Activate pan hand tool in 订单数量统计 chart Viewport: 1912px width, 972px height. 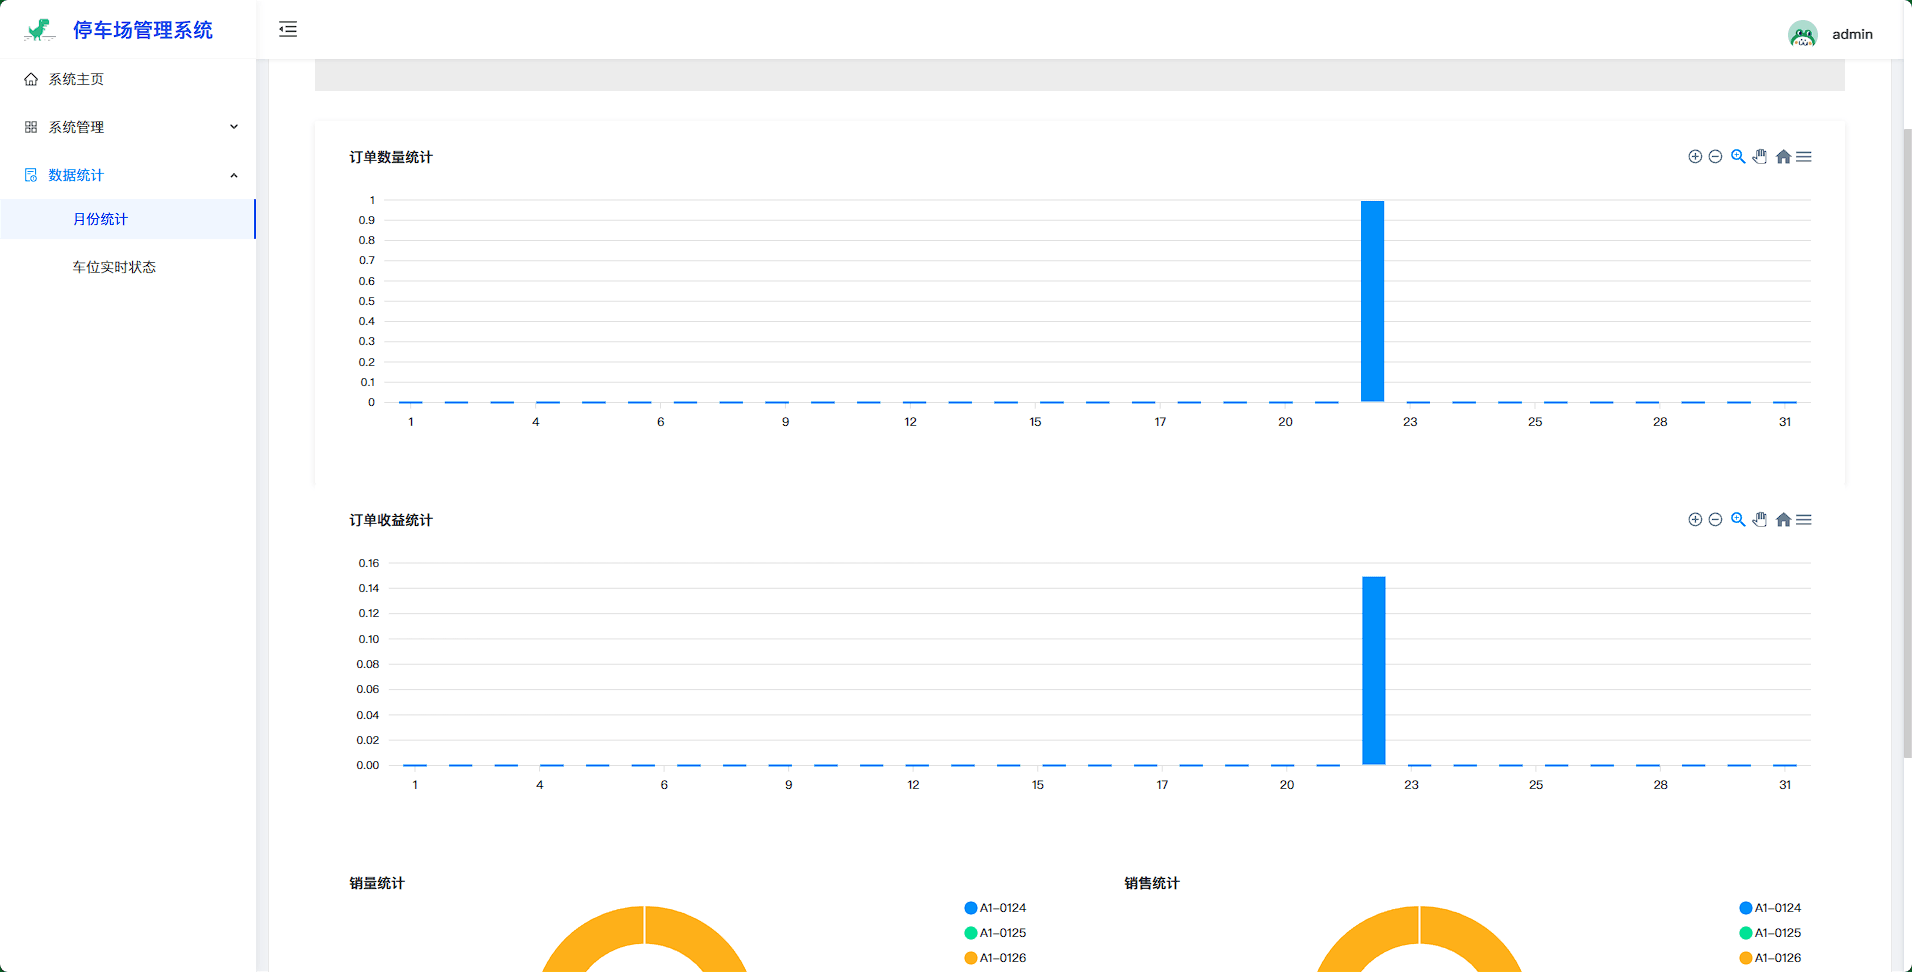tap(1760, 157)
